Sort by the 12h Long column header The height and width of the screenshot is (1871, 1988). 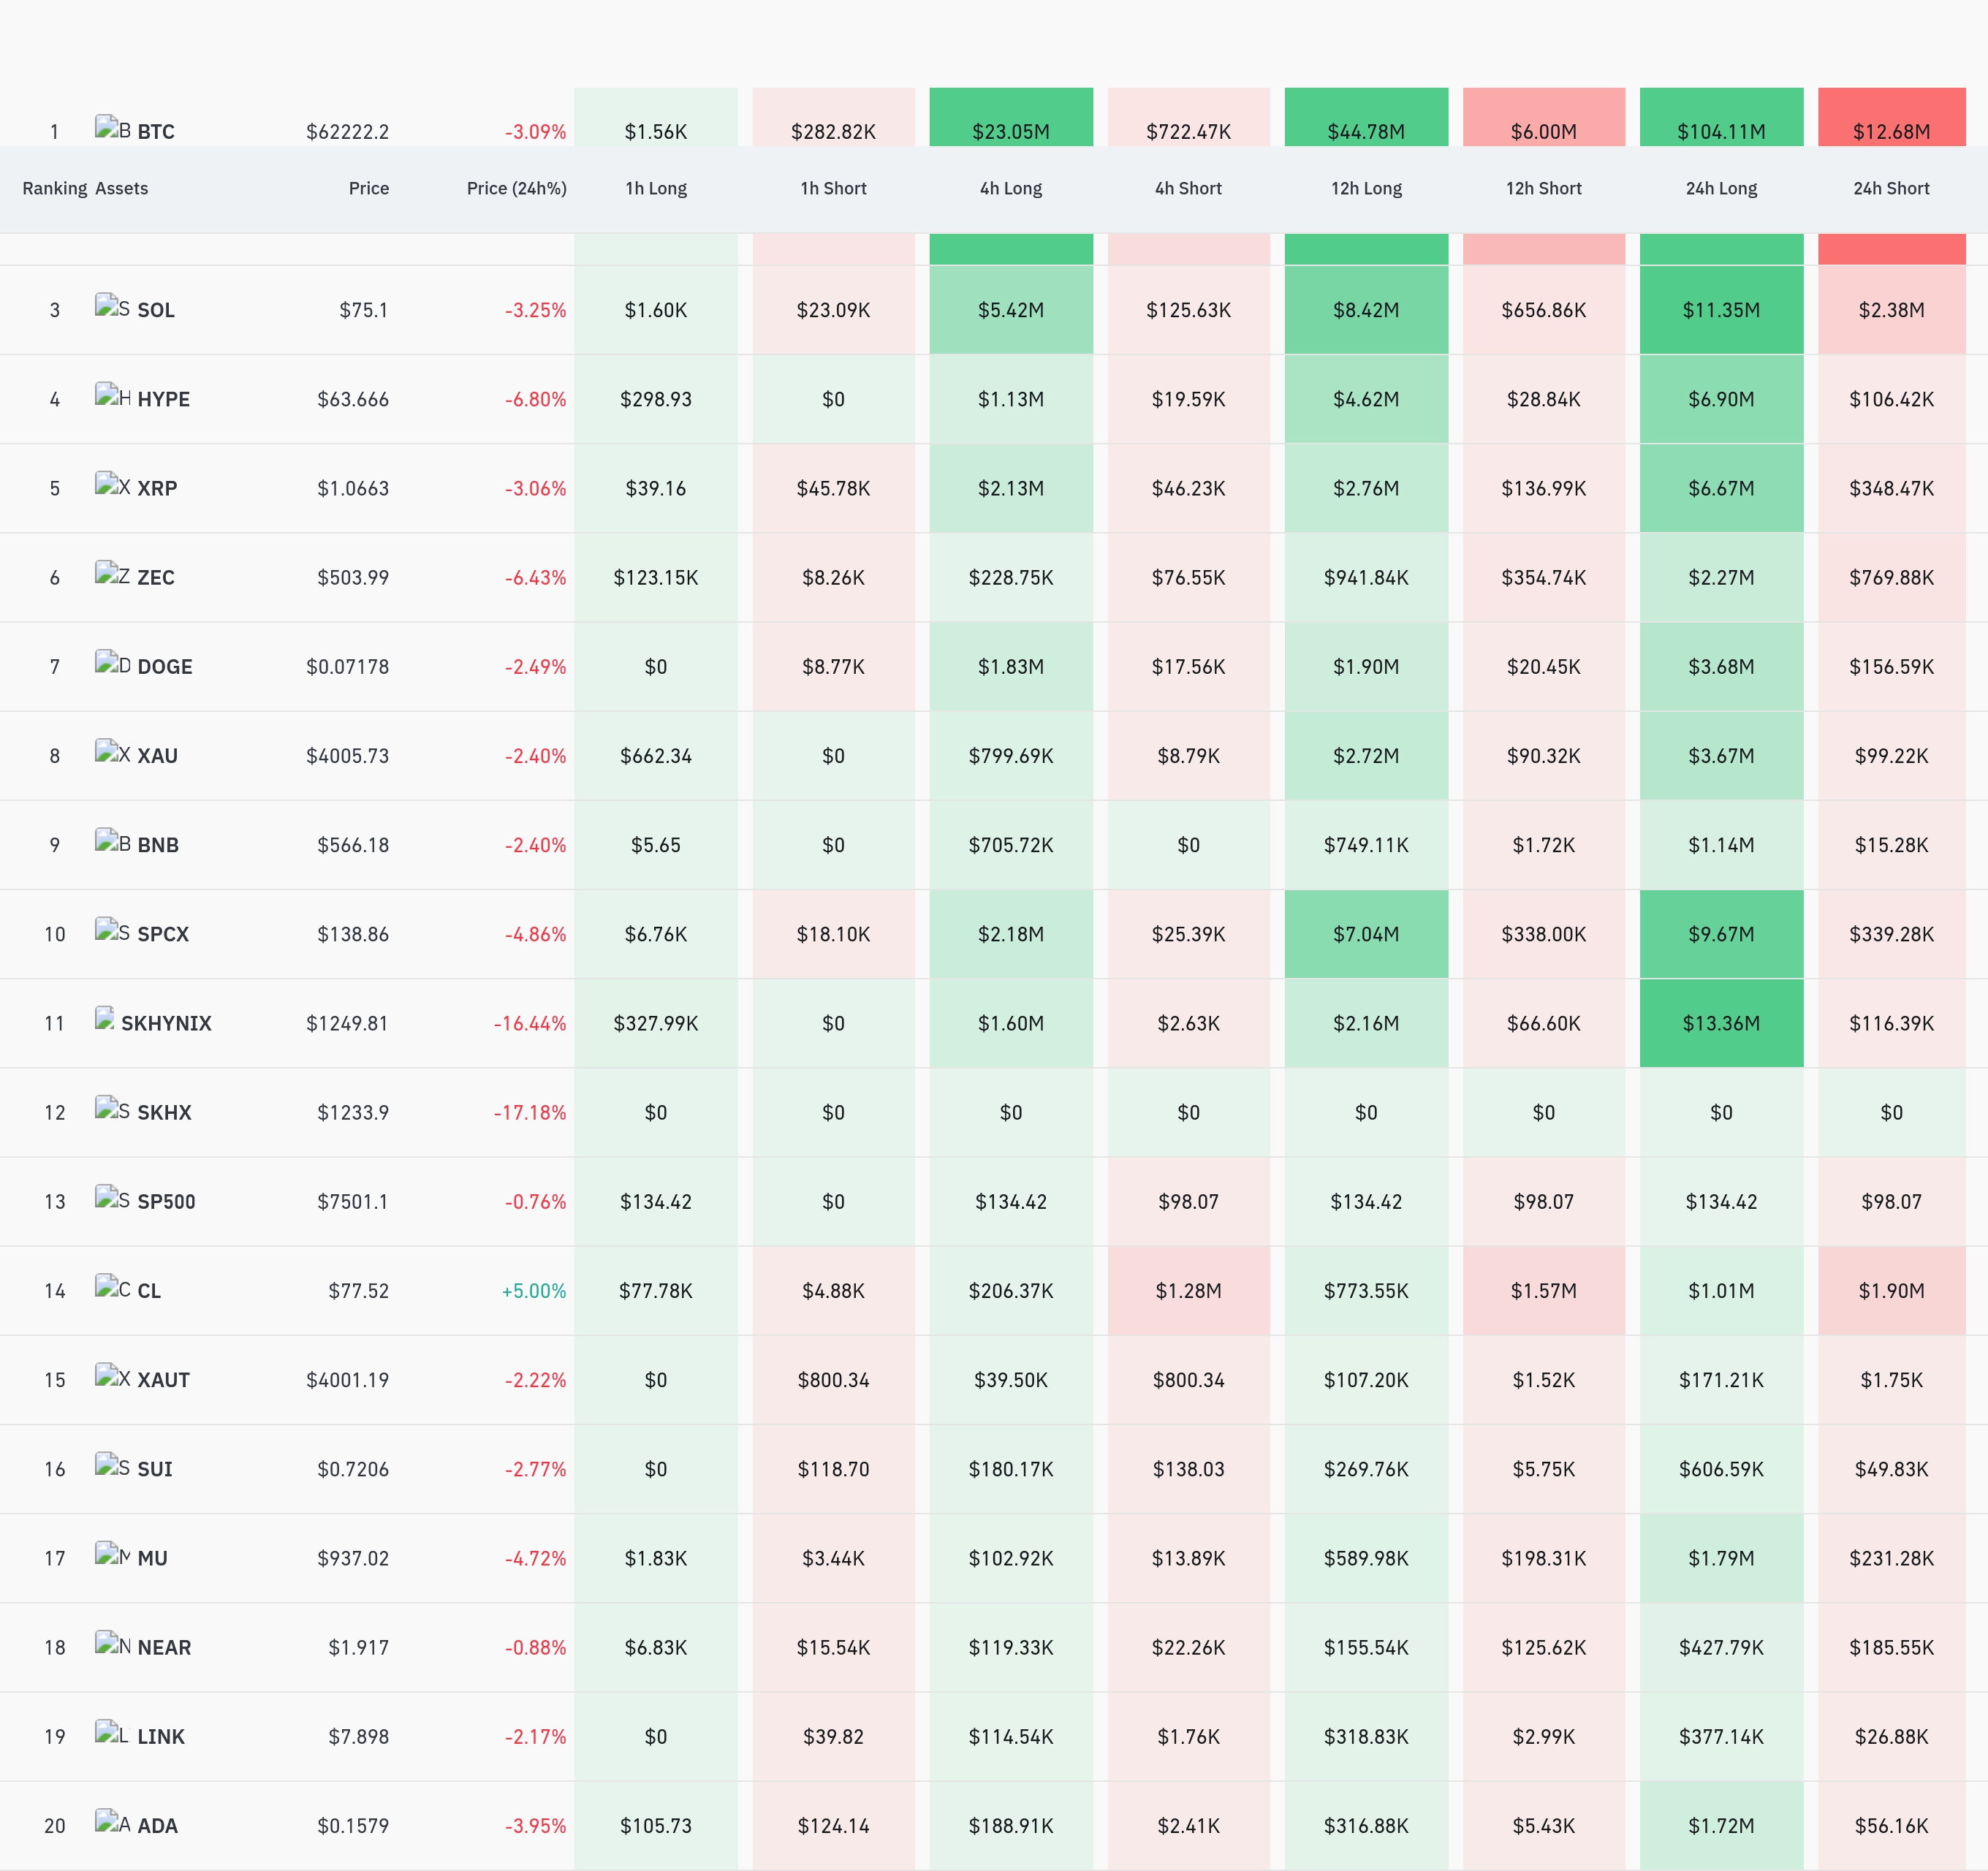pos(1366,188)
